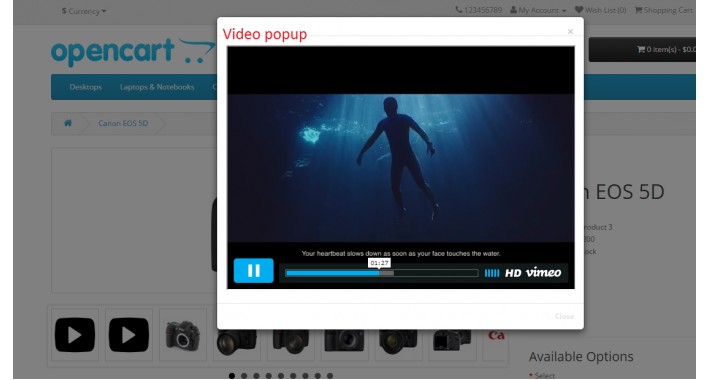Open Wish List (0) link

tap(600, 10)
